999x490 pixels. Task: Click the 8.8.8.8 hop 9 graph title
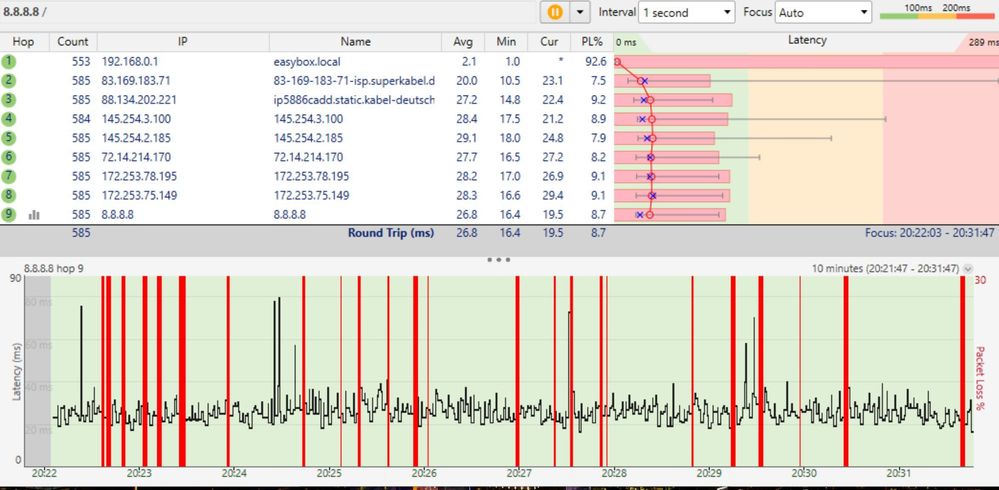pyautogui.click(x=54, y=269)
